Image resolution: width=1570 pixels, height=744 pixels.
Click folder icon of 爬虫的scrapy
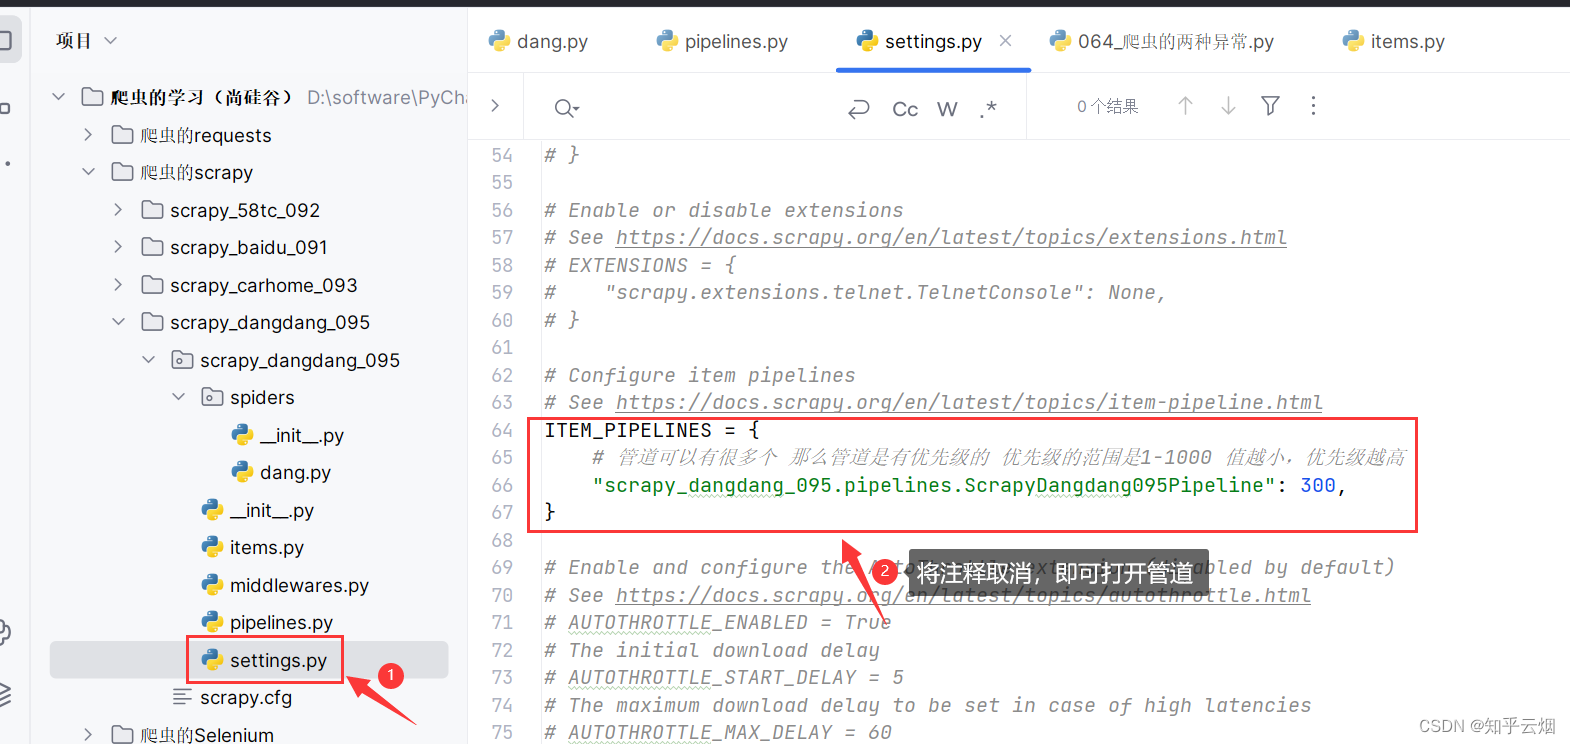coord(123,172)
